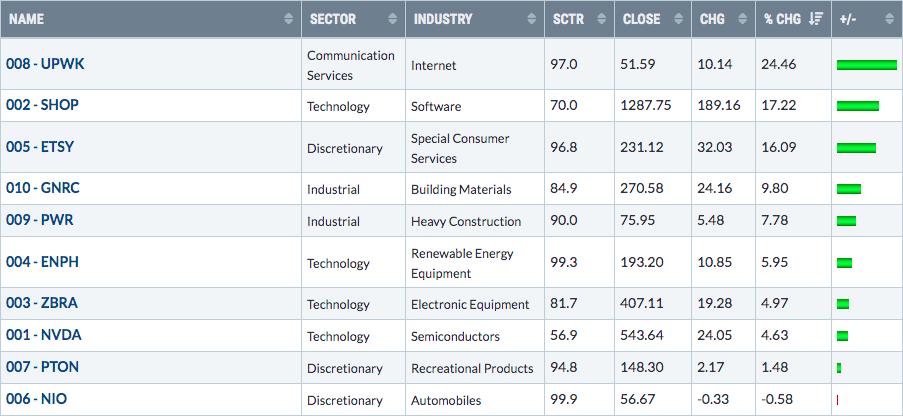Open the 006 - NIO symbol link
The height and width of the screenshot is (416, 903).
click(x=36, y=400)
